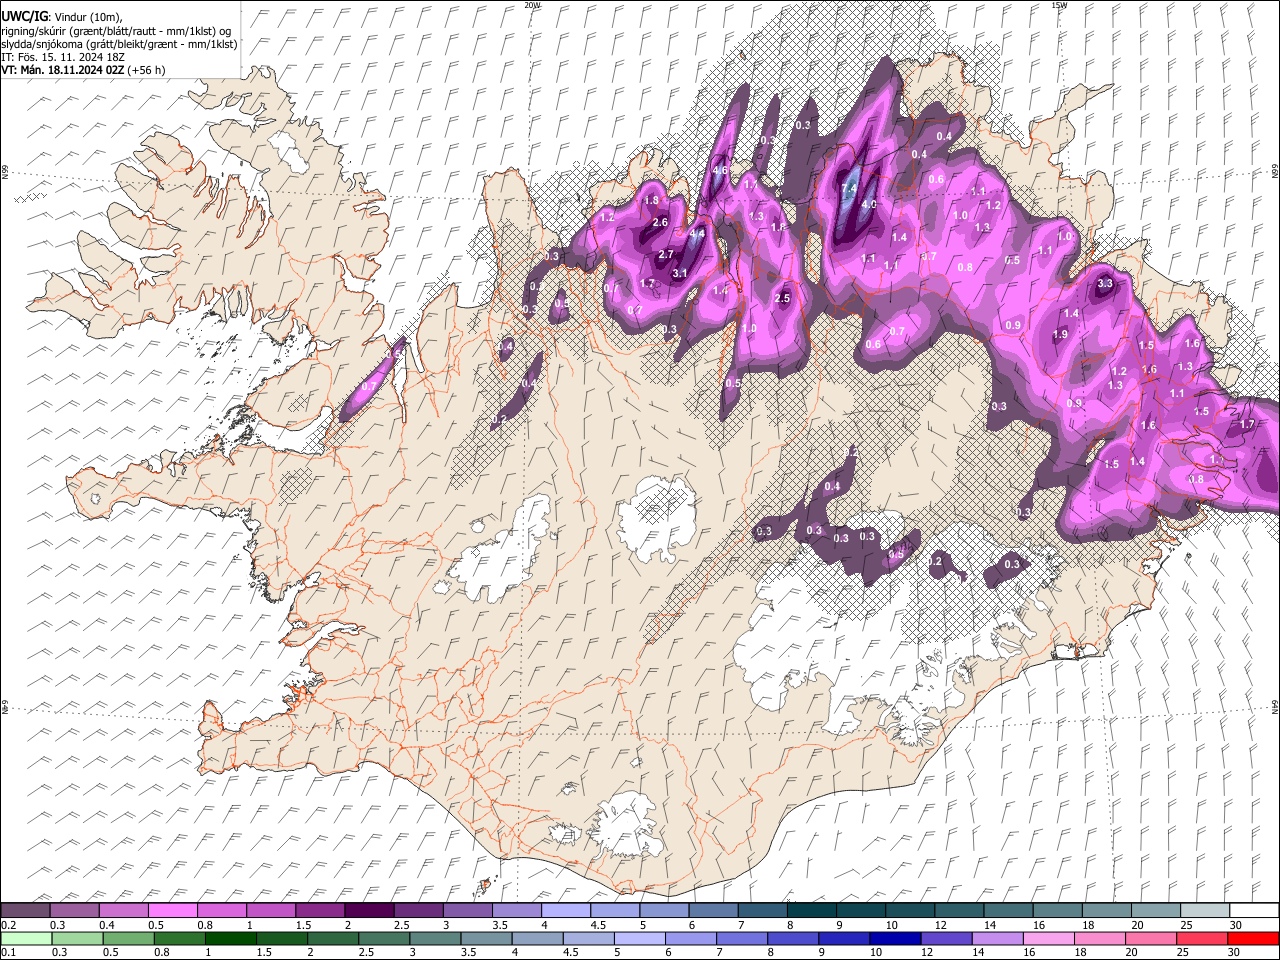Screen dimensions: 1280x960
Task: Click the violet 12–14 lower legend swatch
Action: [946, 939]
